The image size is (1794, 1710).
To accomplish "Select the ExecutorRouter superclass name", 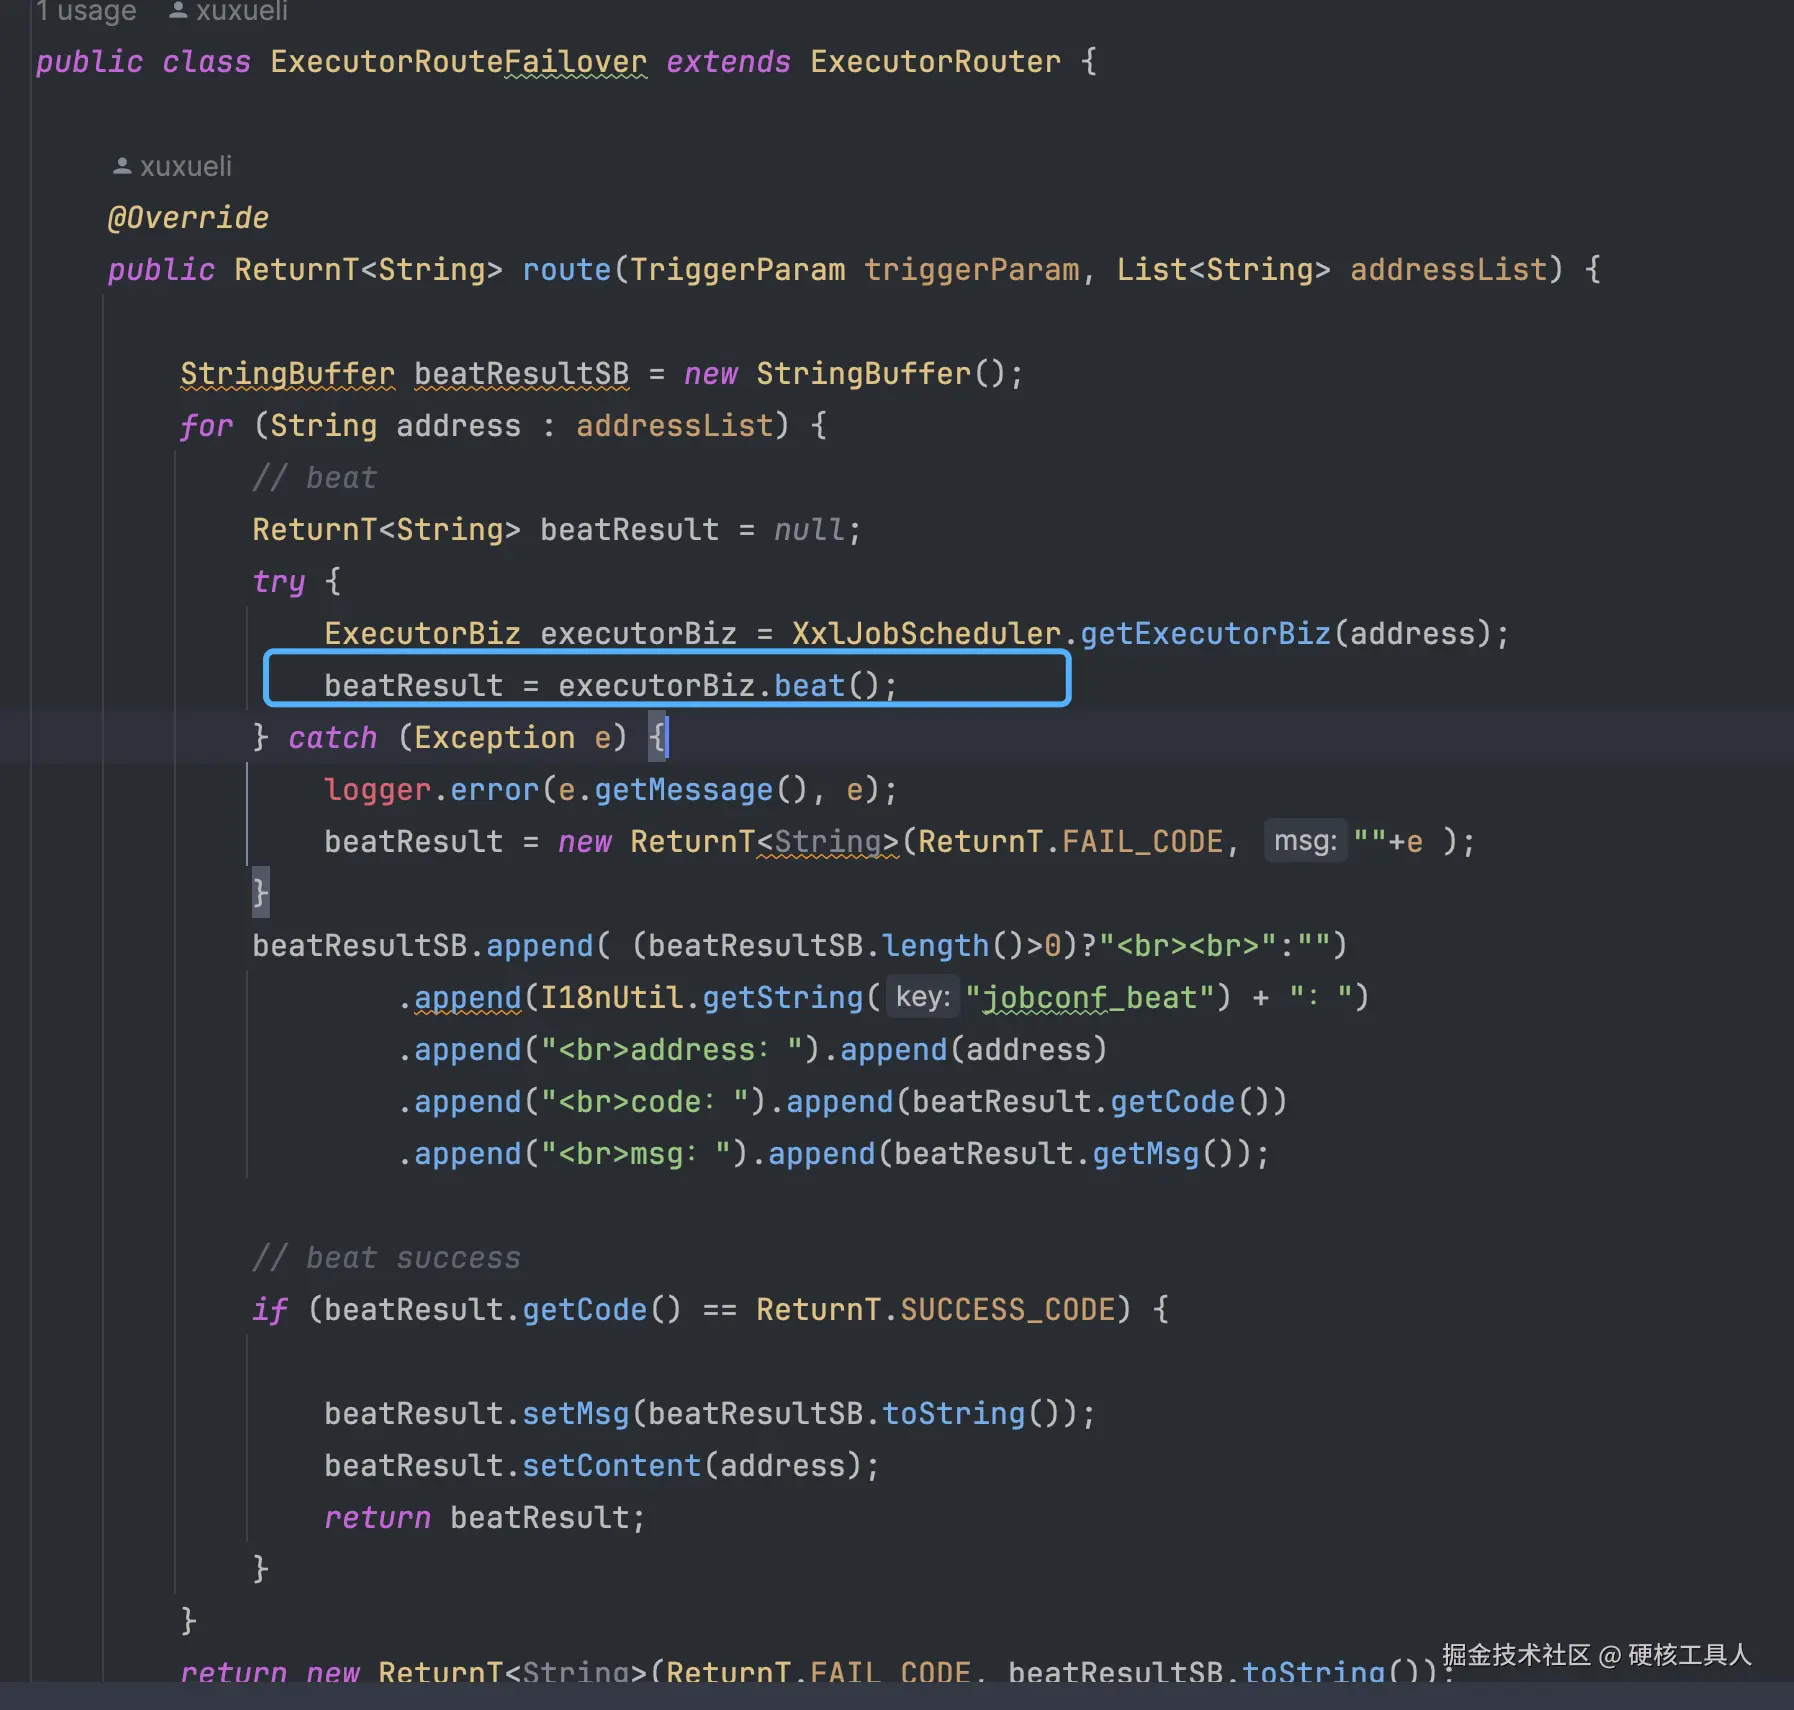I will pos(935,62).
